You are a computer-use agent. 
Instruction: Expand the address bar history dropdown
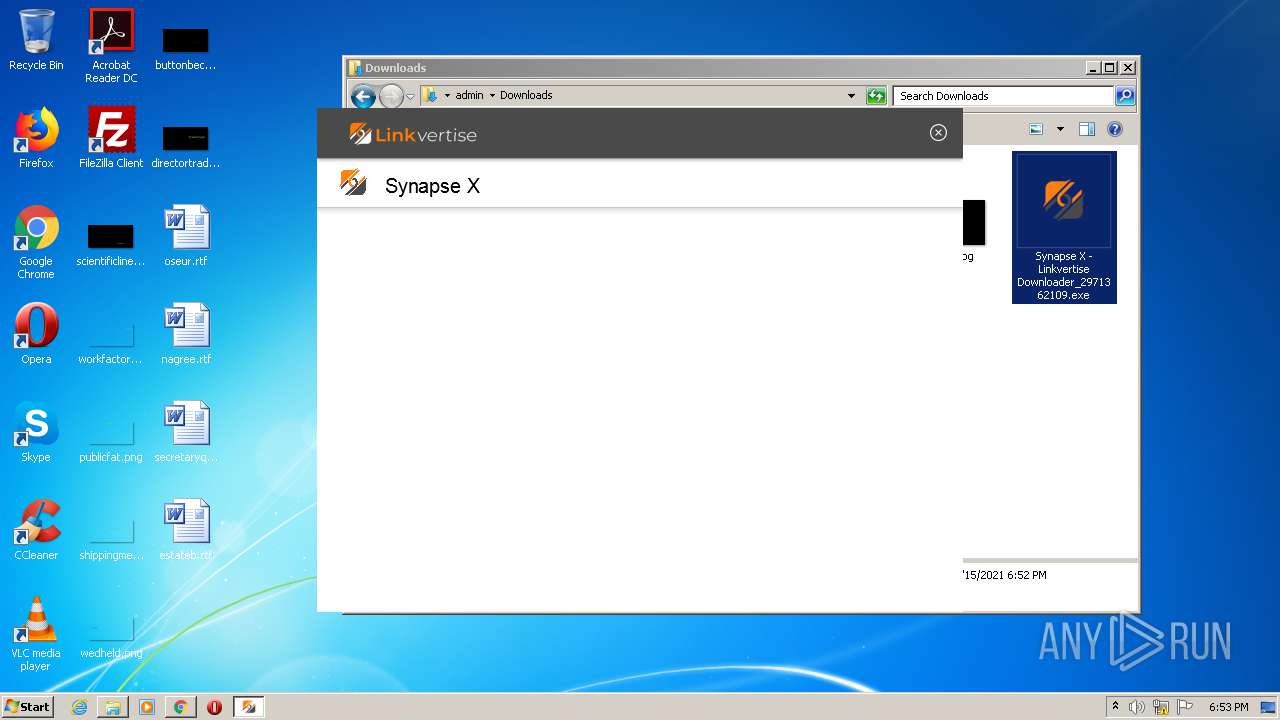(x=851, y=96)
